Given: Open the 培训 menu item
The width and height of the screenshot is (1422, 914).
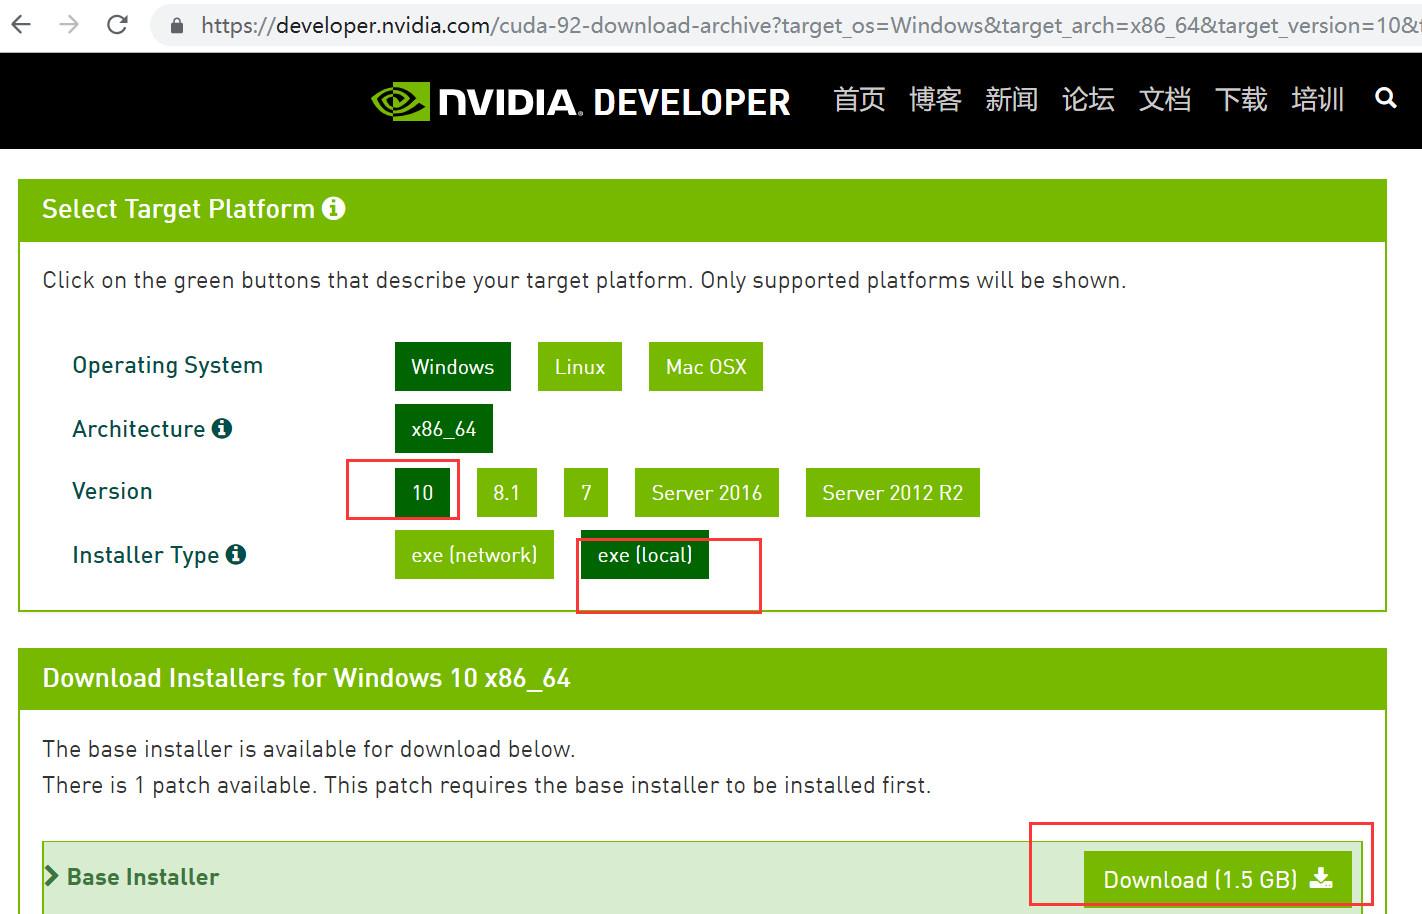Looking at the screenshot, I should coord(1318,99).
